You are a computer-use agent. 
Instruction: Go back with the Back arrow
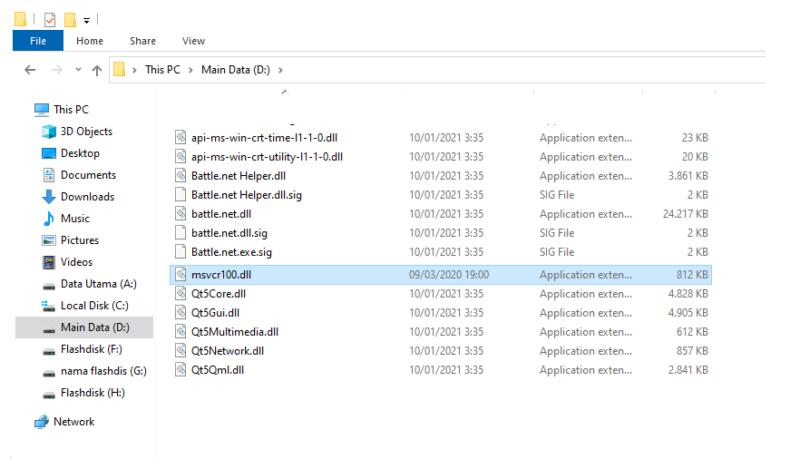click(x=30, y=70)
